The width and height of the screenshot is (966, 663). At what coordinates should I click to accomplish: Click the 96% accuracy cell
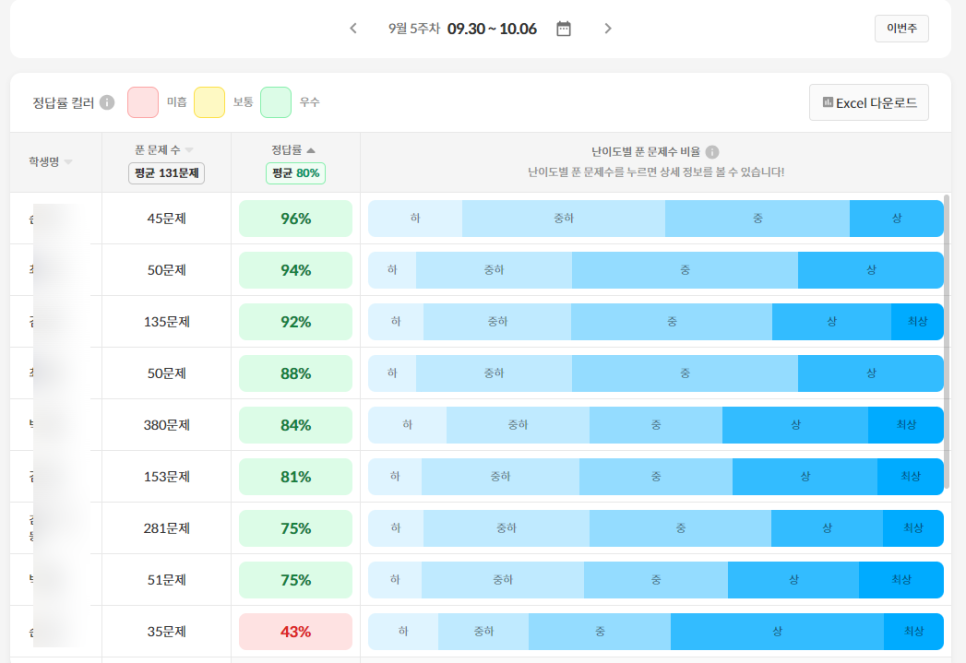pos(296,218)
